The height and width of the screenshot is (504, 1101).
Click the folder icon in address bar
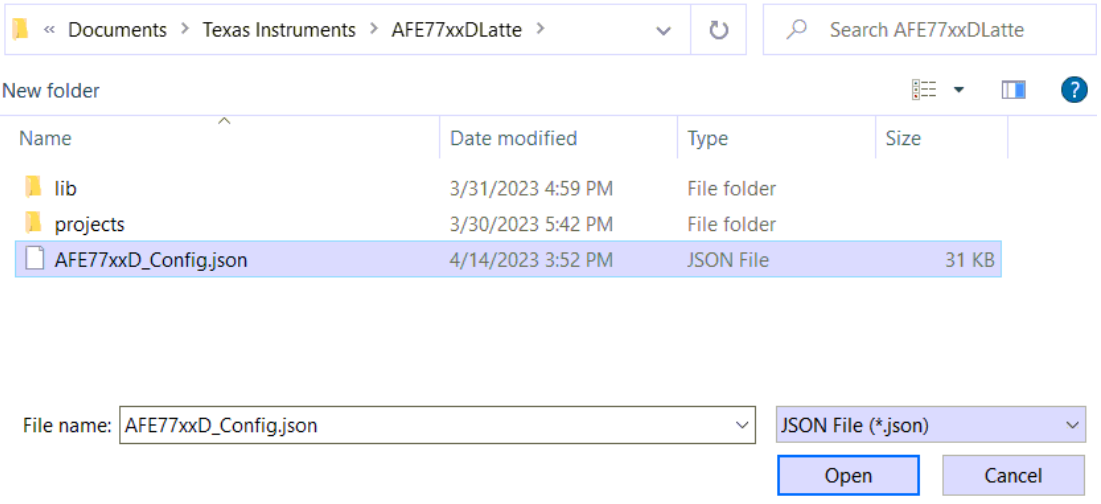point(20,30)
